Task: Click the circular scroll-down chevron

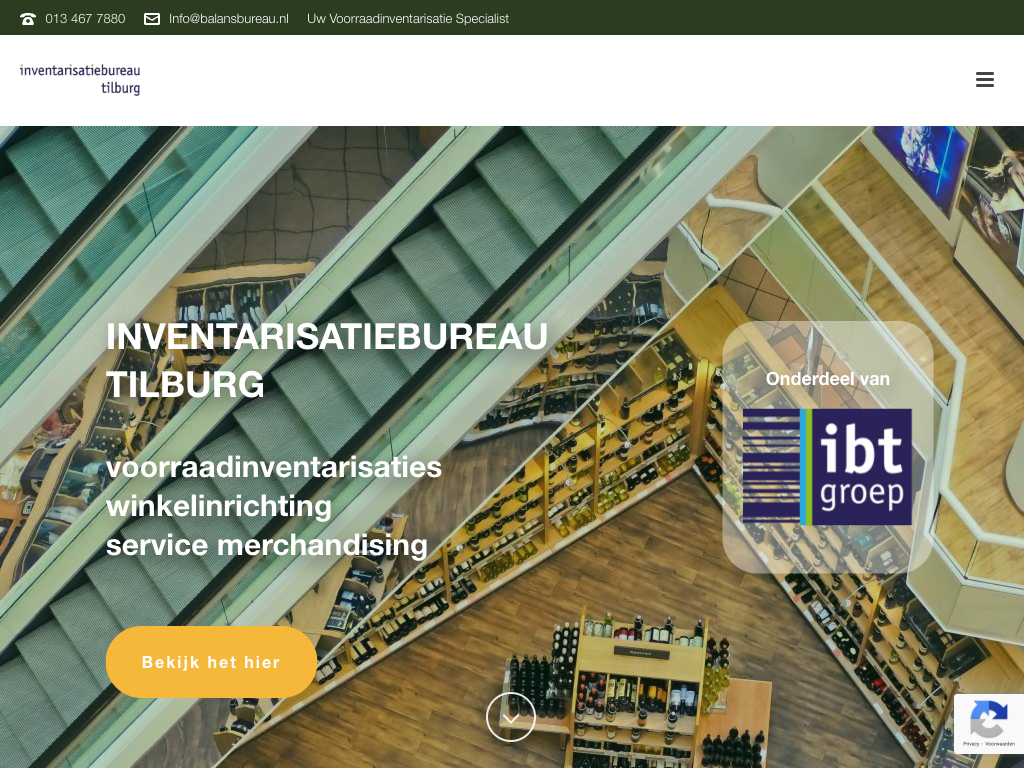Action: [511, 717]
